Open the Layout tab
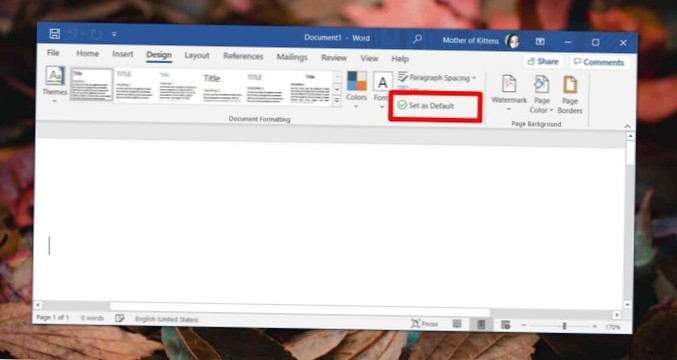The image size is (677, 360). tap(197, 56)
